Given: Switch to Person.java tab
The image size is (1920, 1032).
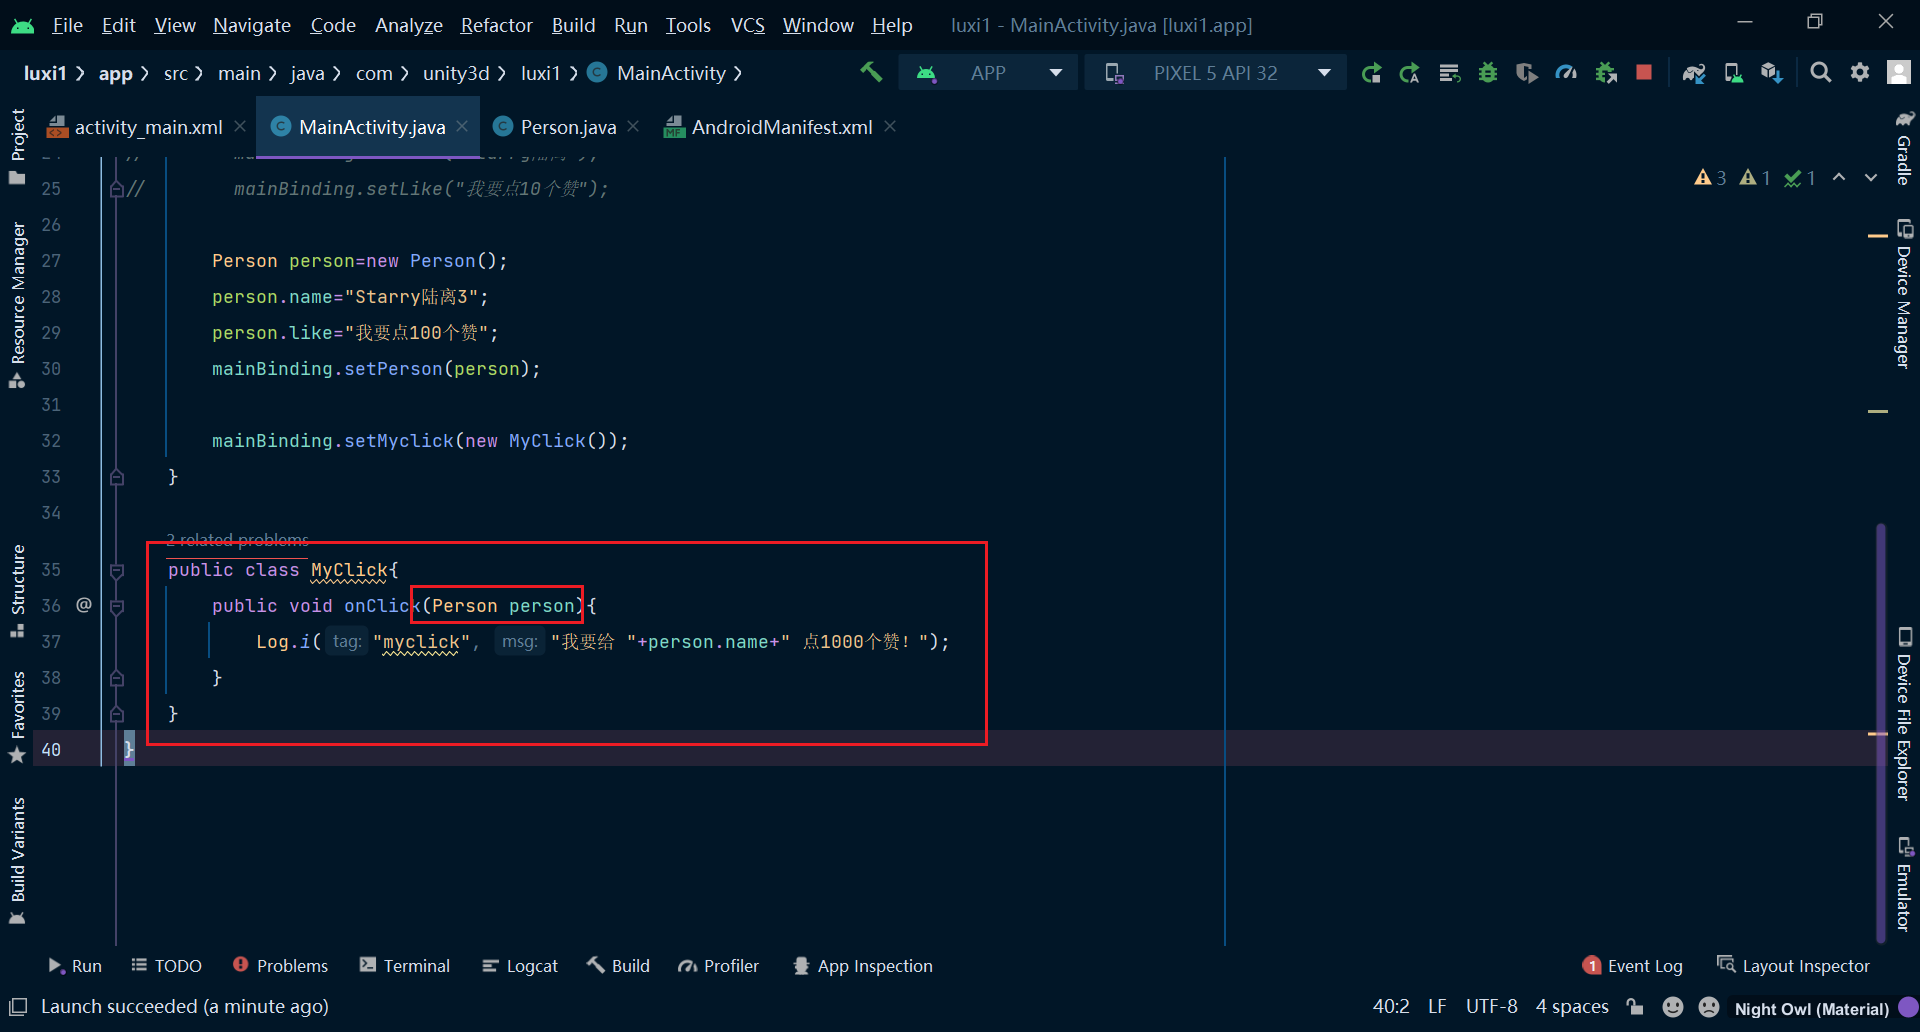Looking at the screenshot, I should [568, 127].
